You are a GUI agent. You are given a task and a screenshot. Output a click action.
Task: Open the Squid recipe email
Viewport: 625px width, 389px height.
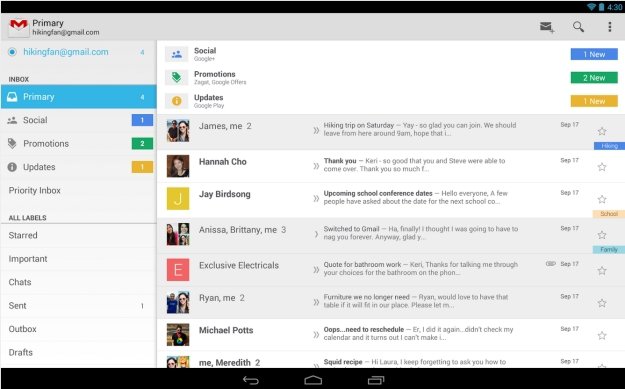(391, 360)
